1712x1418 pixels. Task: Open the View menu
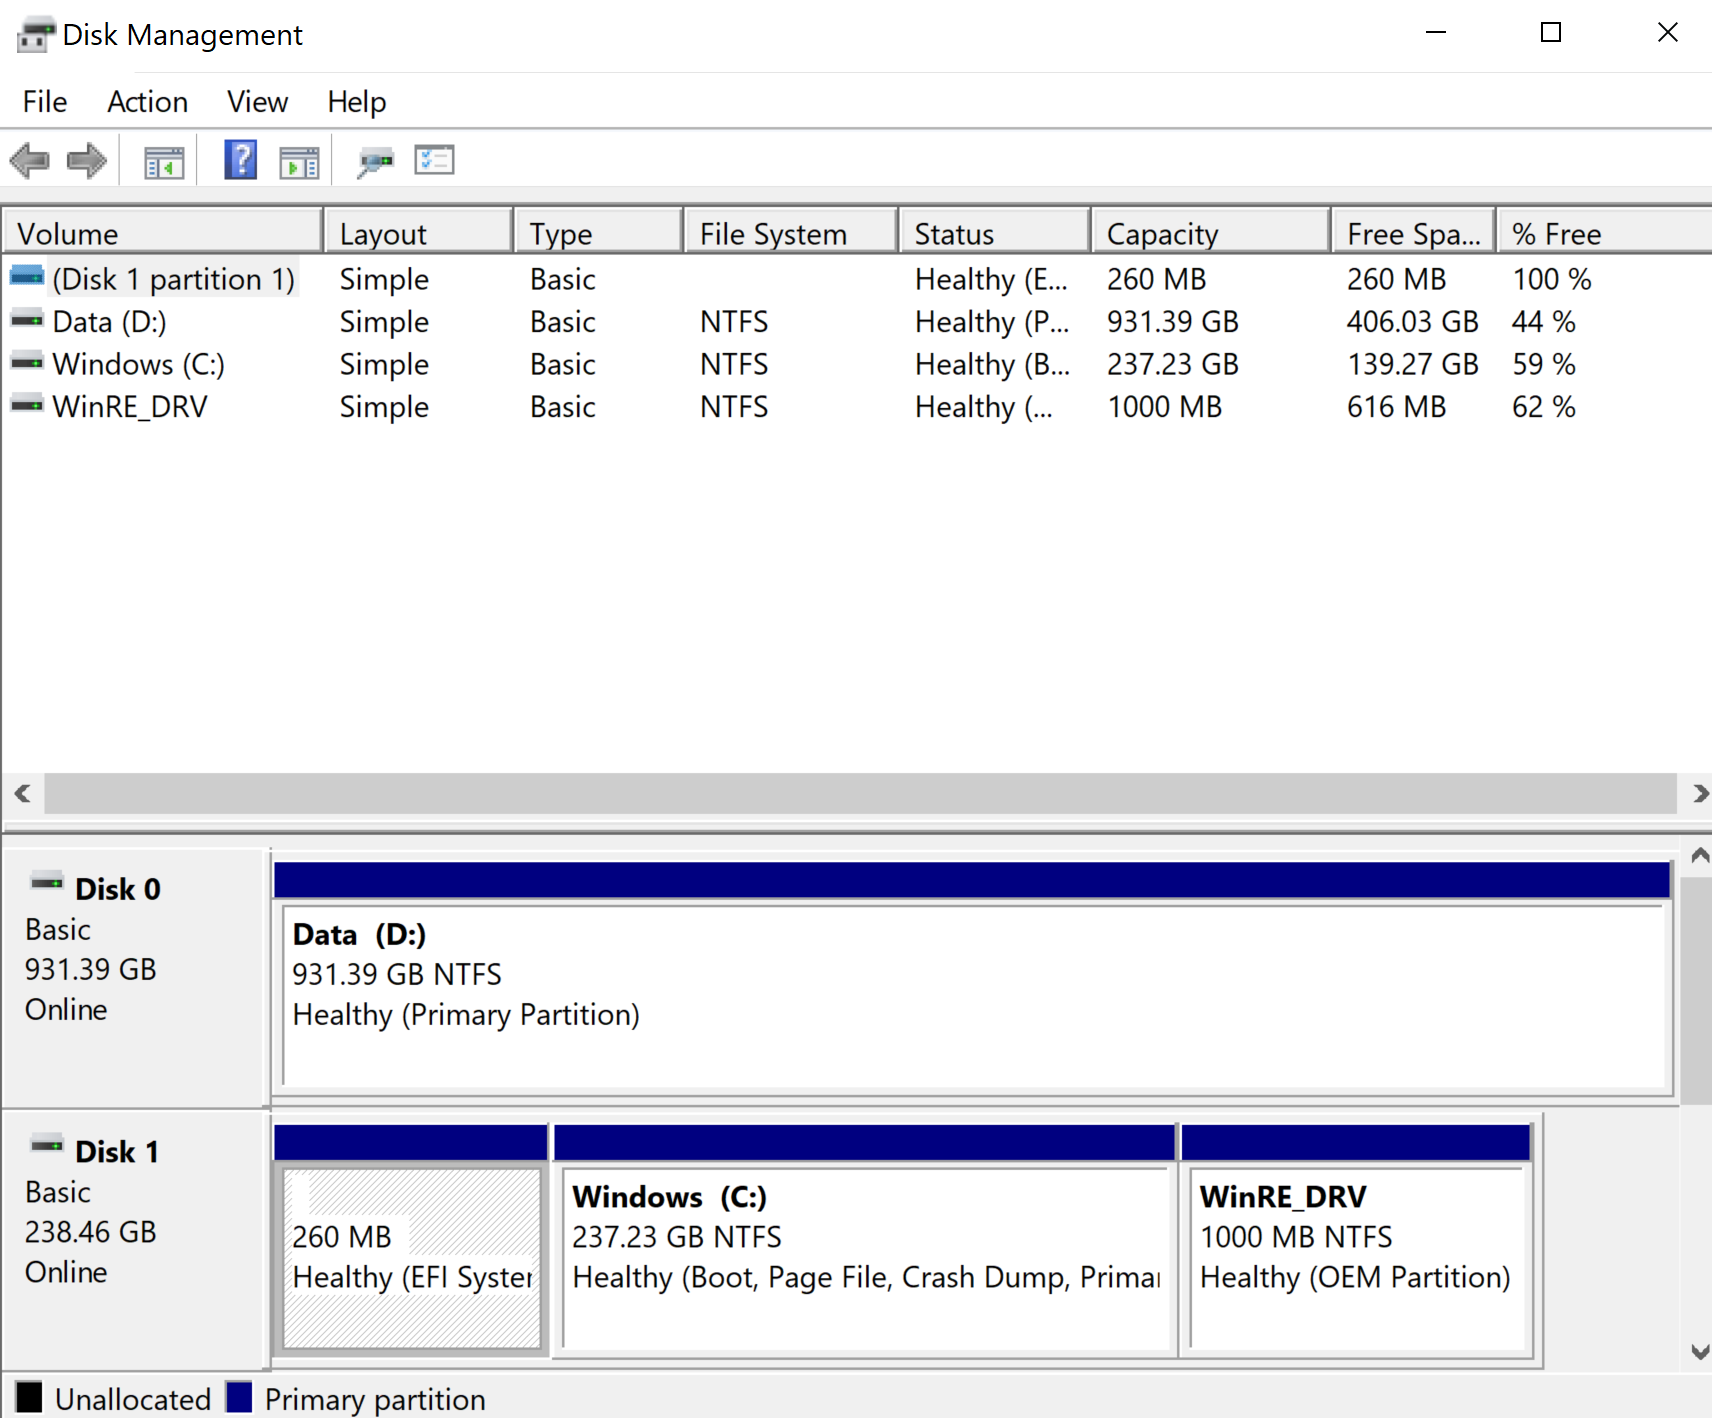pyautogui.click(x=257, y=102)
